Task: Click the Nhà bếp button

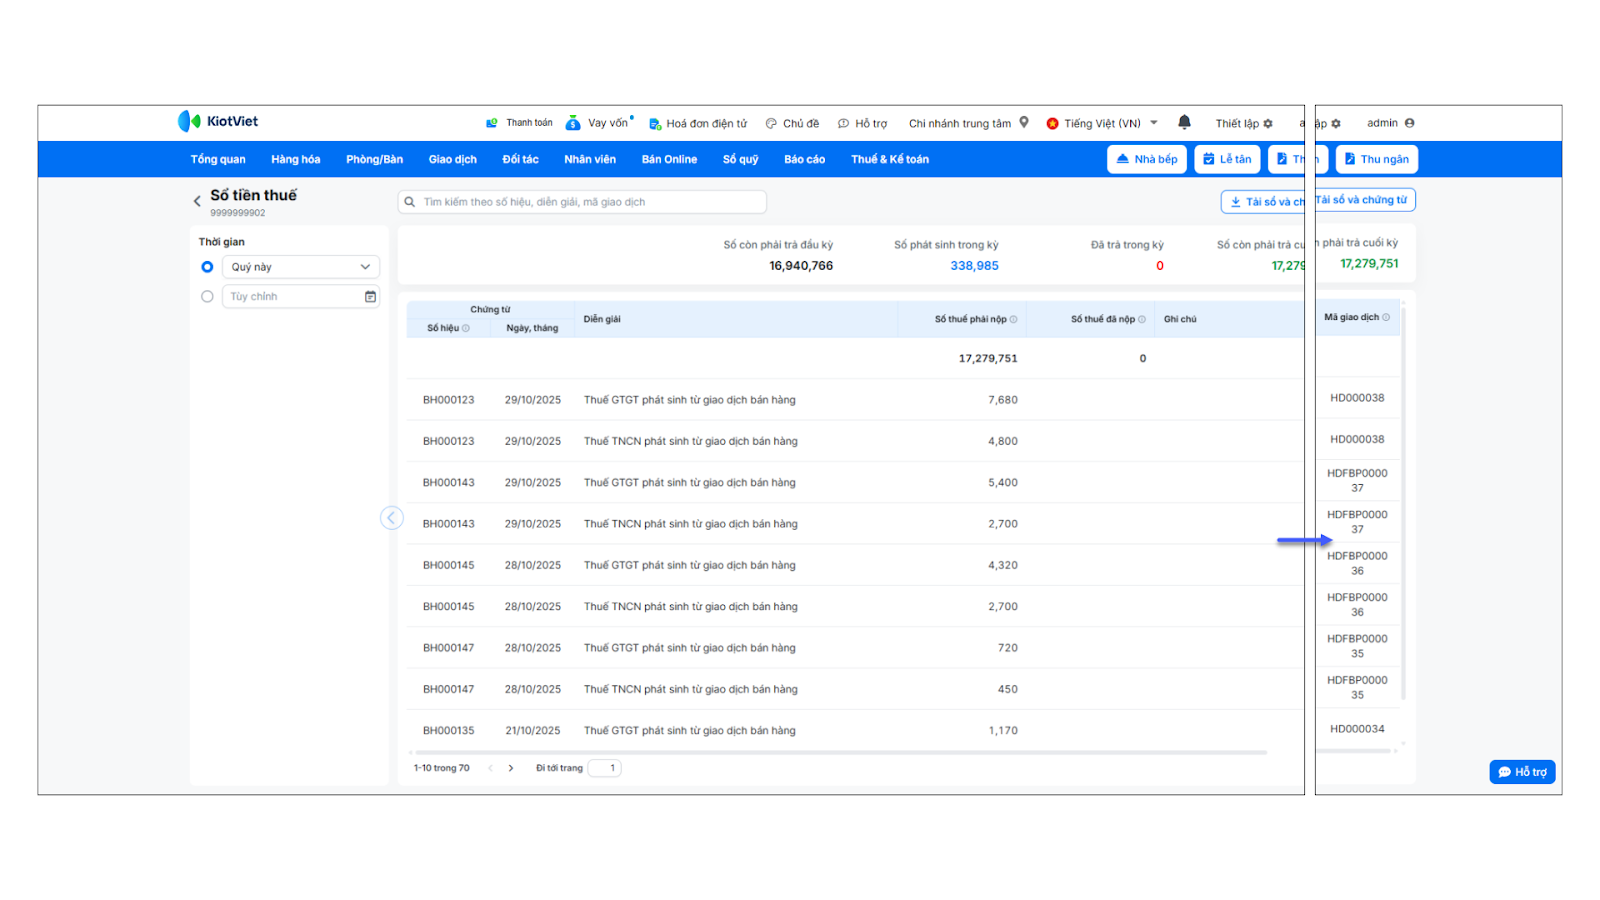Action: click(x=1146, y=160)
